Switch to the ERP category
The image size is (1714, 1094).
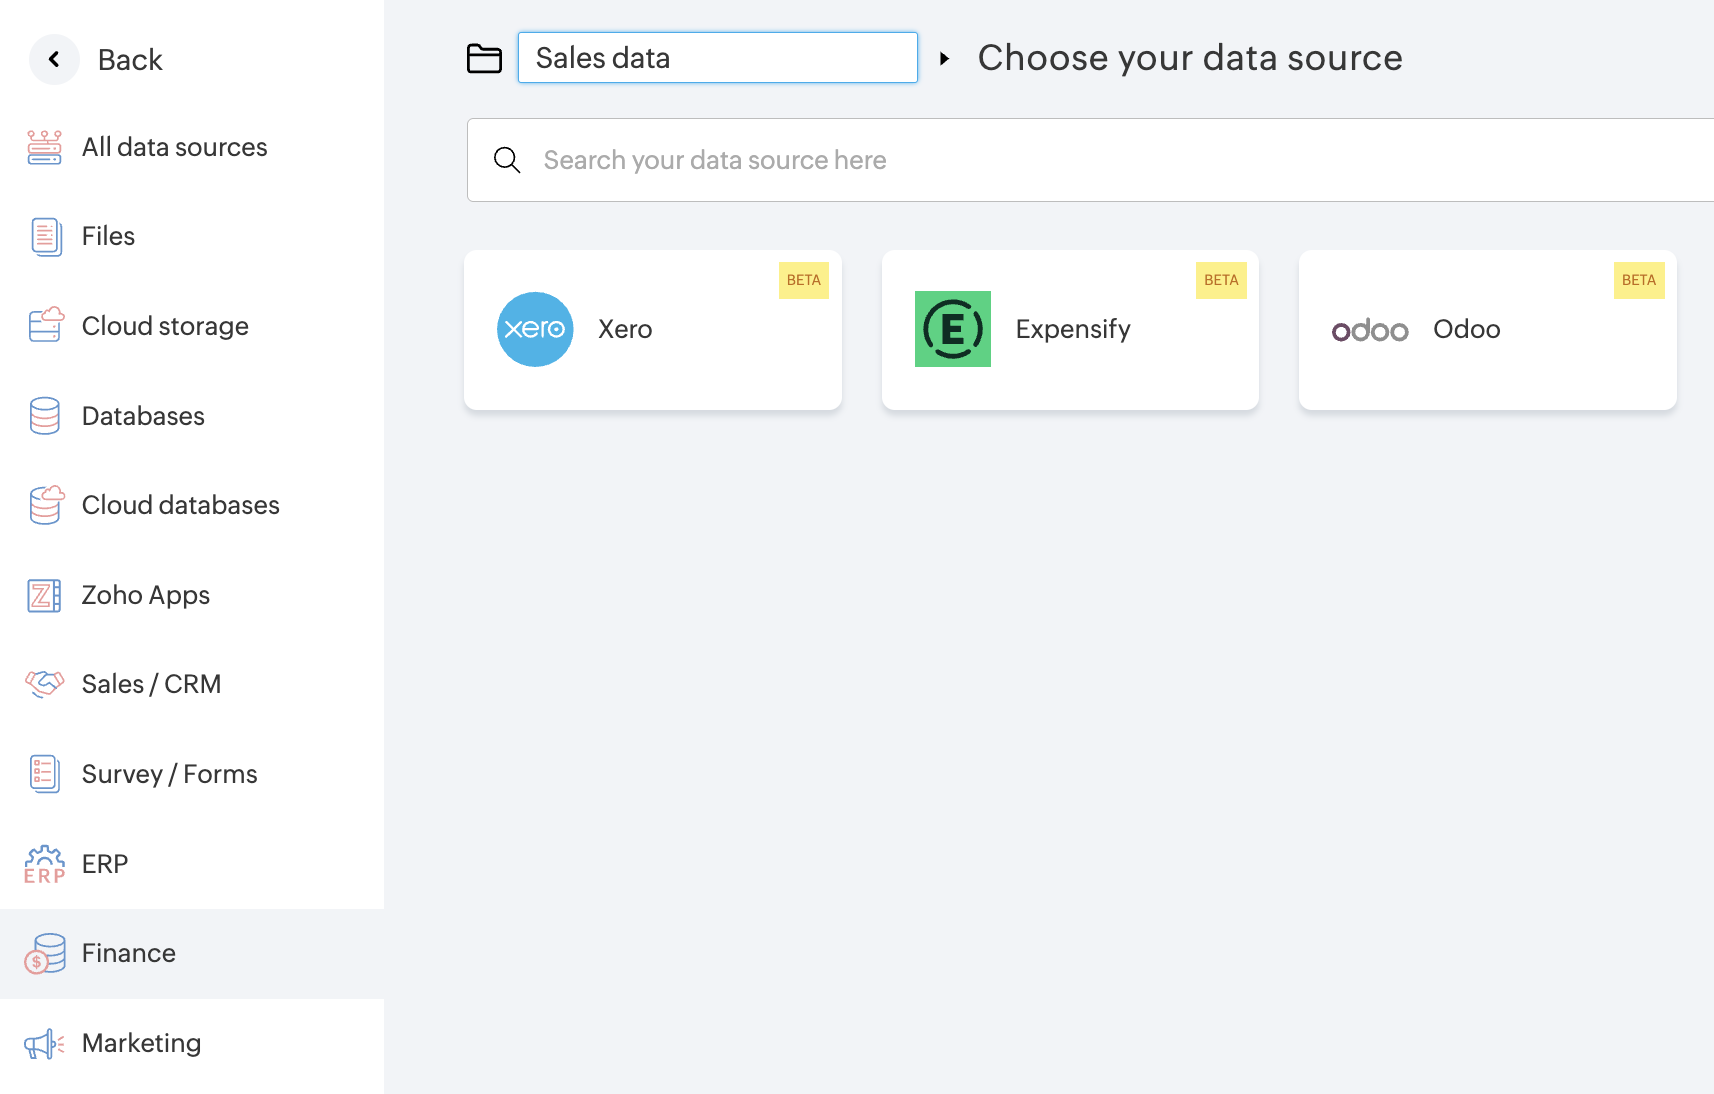pos(104,864)
